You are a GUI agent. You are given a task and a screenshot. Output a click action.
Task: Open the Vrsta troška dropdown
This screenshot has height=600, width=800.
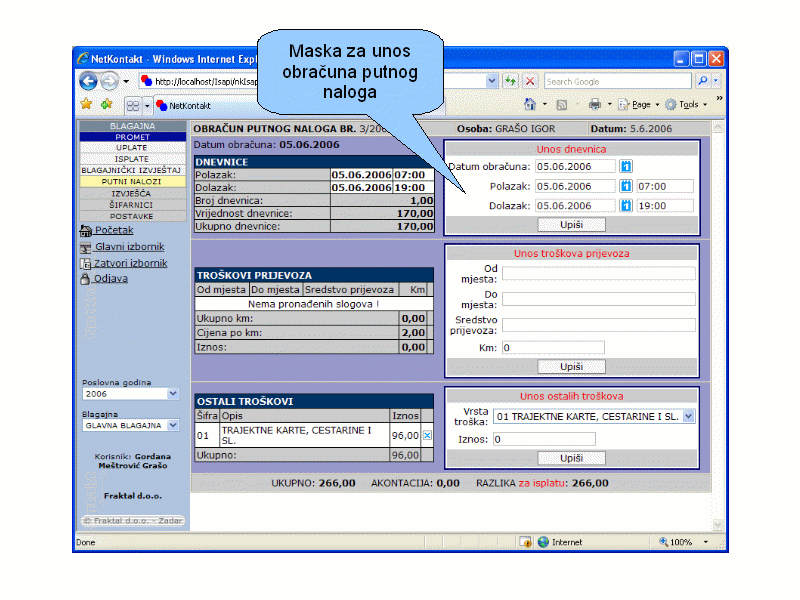pyautogui.click(x=688, y=416)
